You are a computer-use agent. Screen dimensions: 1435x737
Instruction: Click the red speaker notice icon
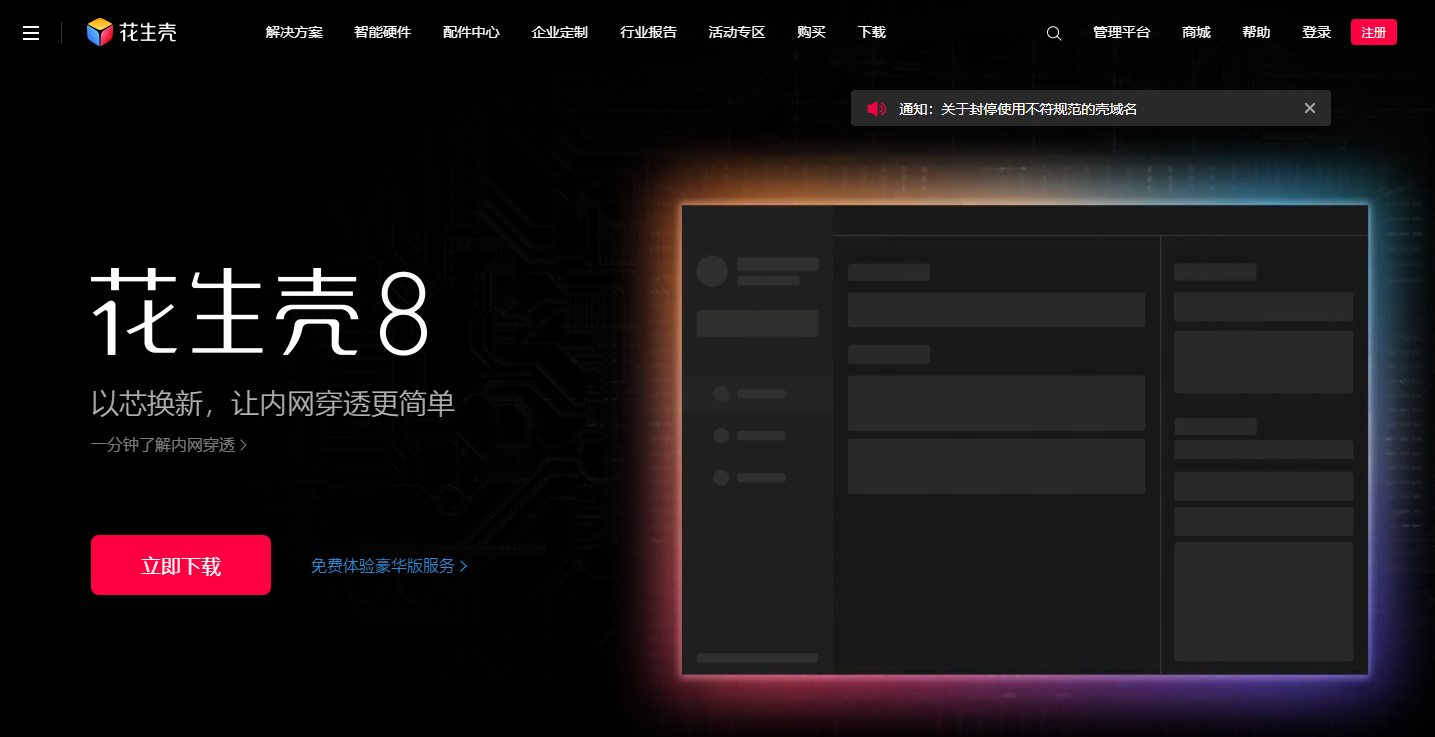[876, 109]
